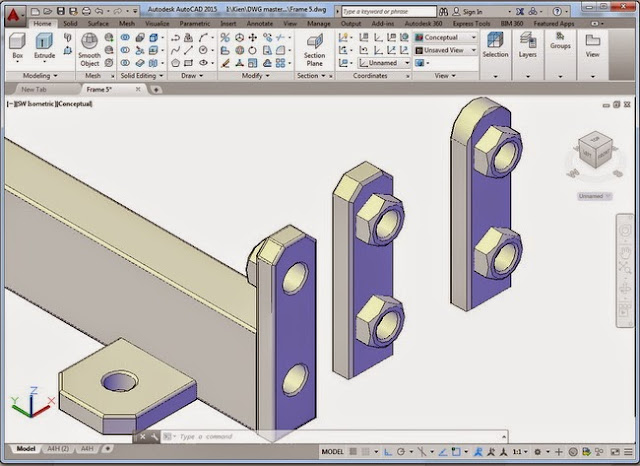Expand the Solid Editing panel

(x=141, y=75)
